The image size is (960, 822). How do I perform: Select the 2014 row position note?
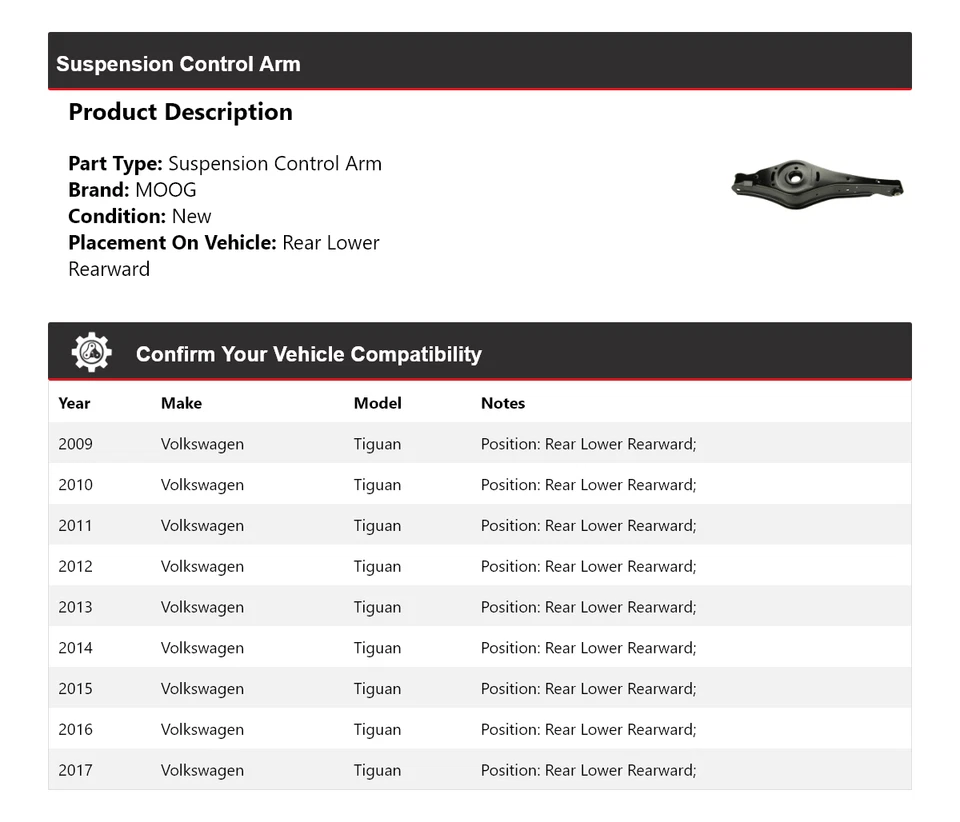pyautogui.click(x=588, y=648)
